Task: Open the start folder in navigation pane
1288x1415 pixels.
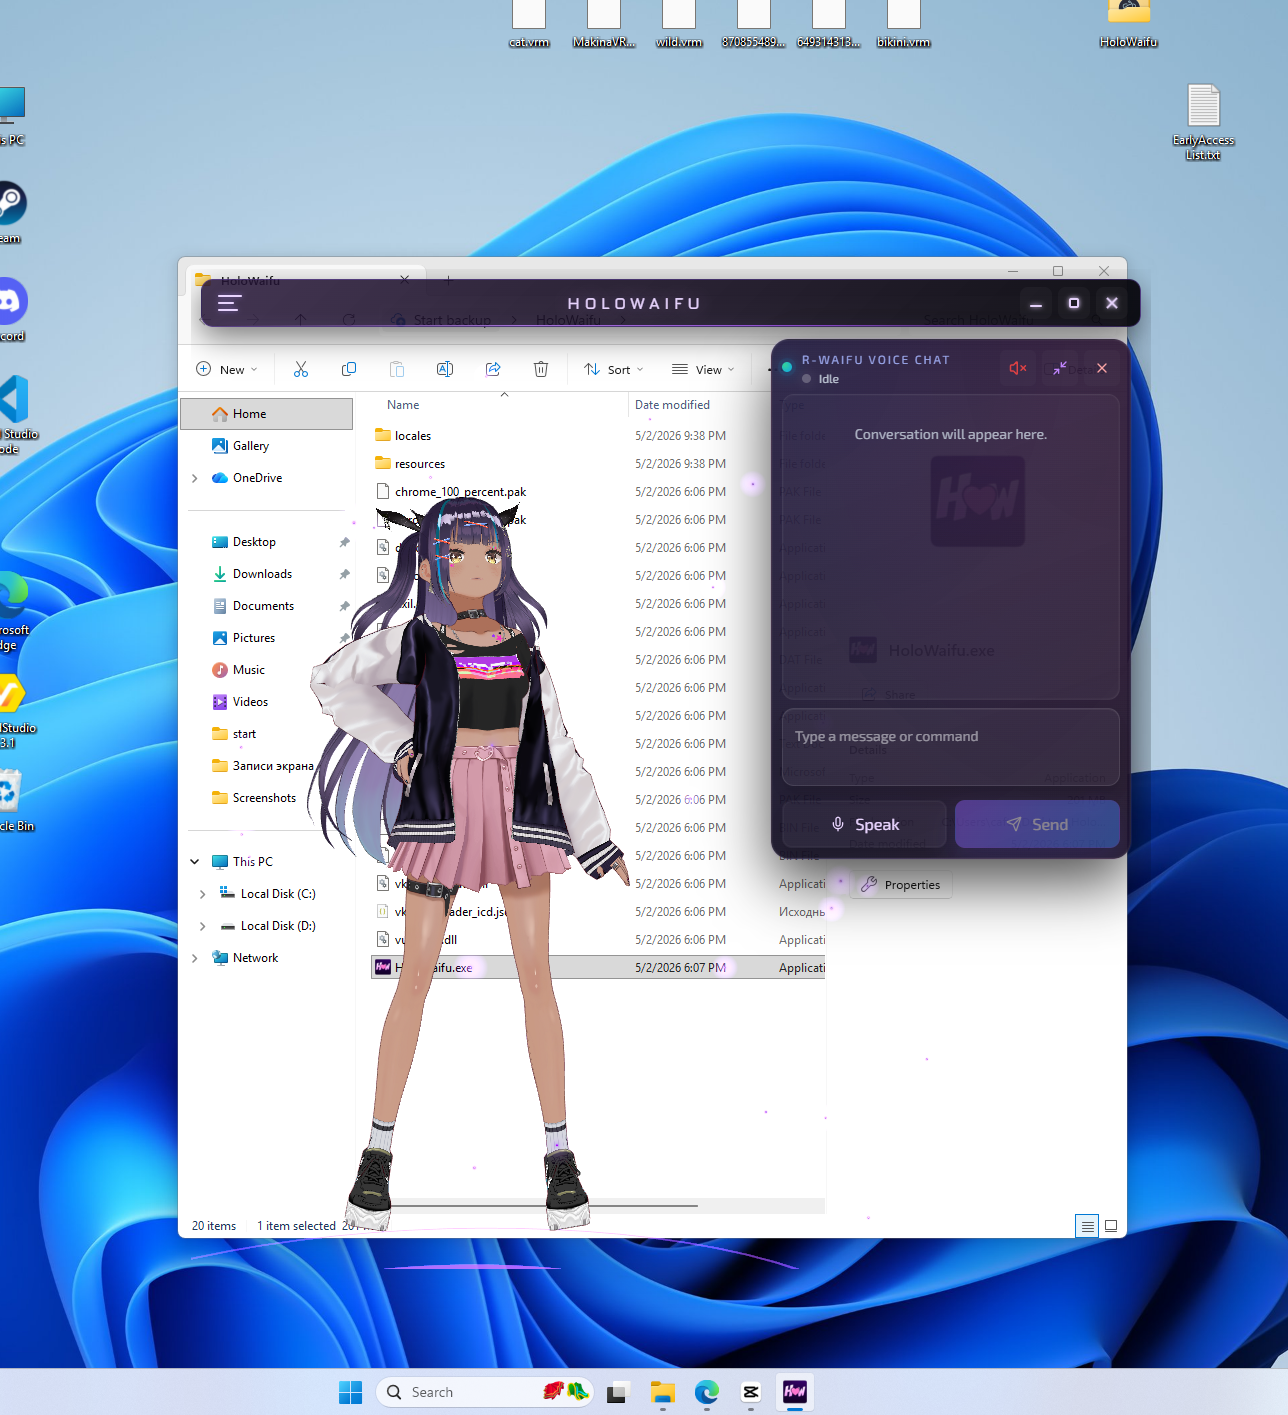Action: tap(244, 734)
